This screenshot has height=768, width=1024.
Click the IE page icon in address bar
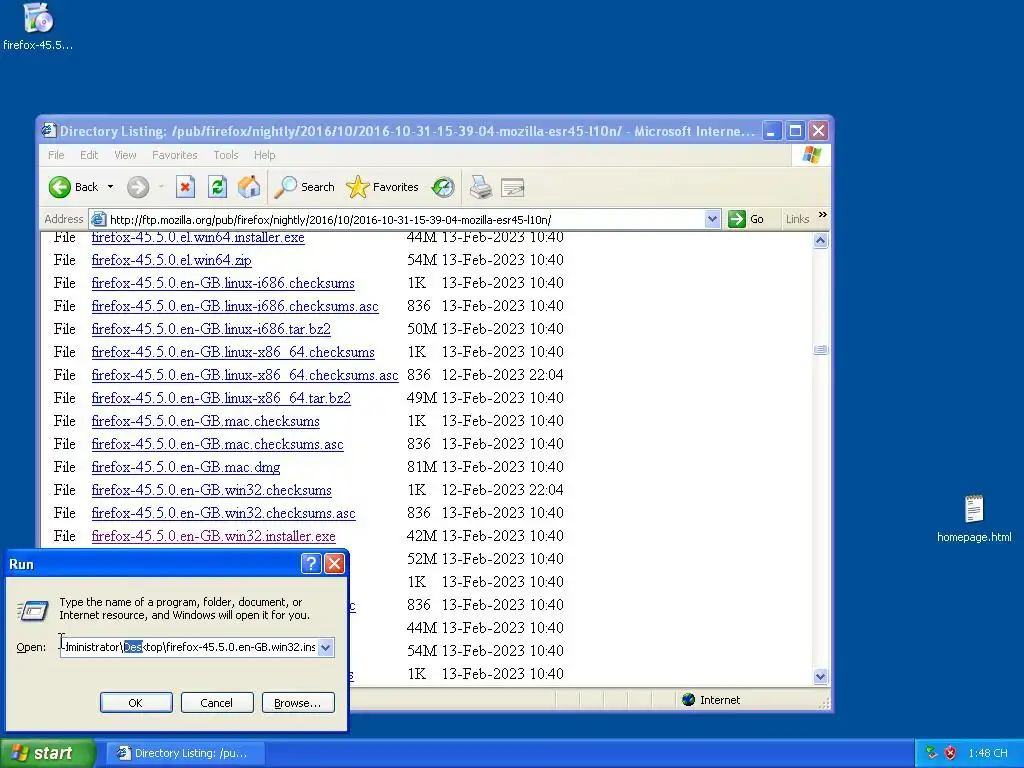pyautogui.click(x=98, y=219)
